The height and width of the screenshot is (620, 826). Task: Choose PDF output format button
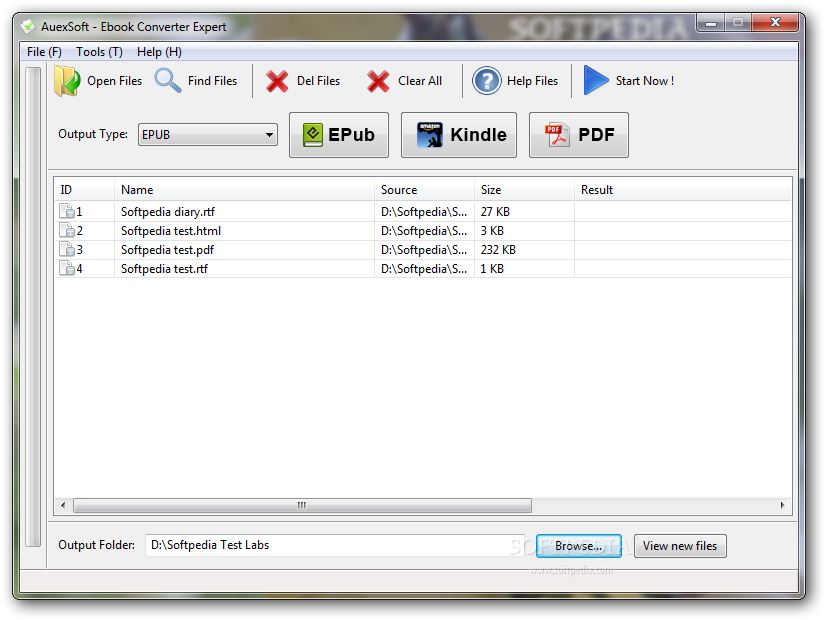pos(579,135)
